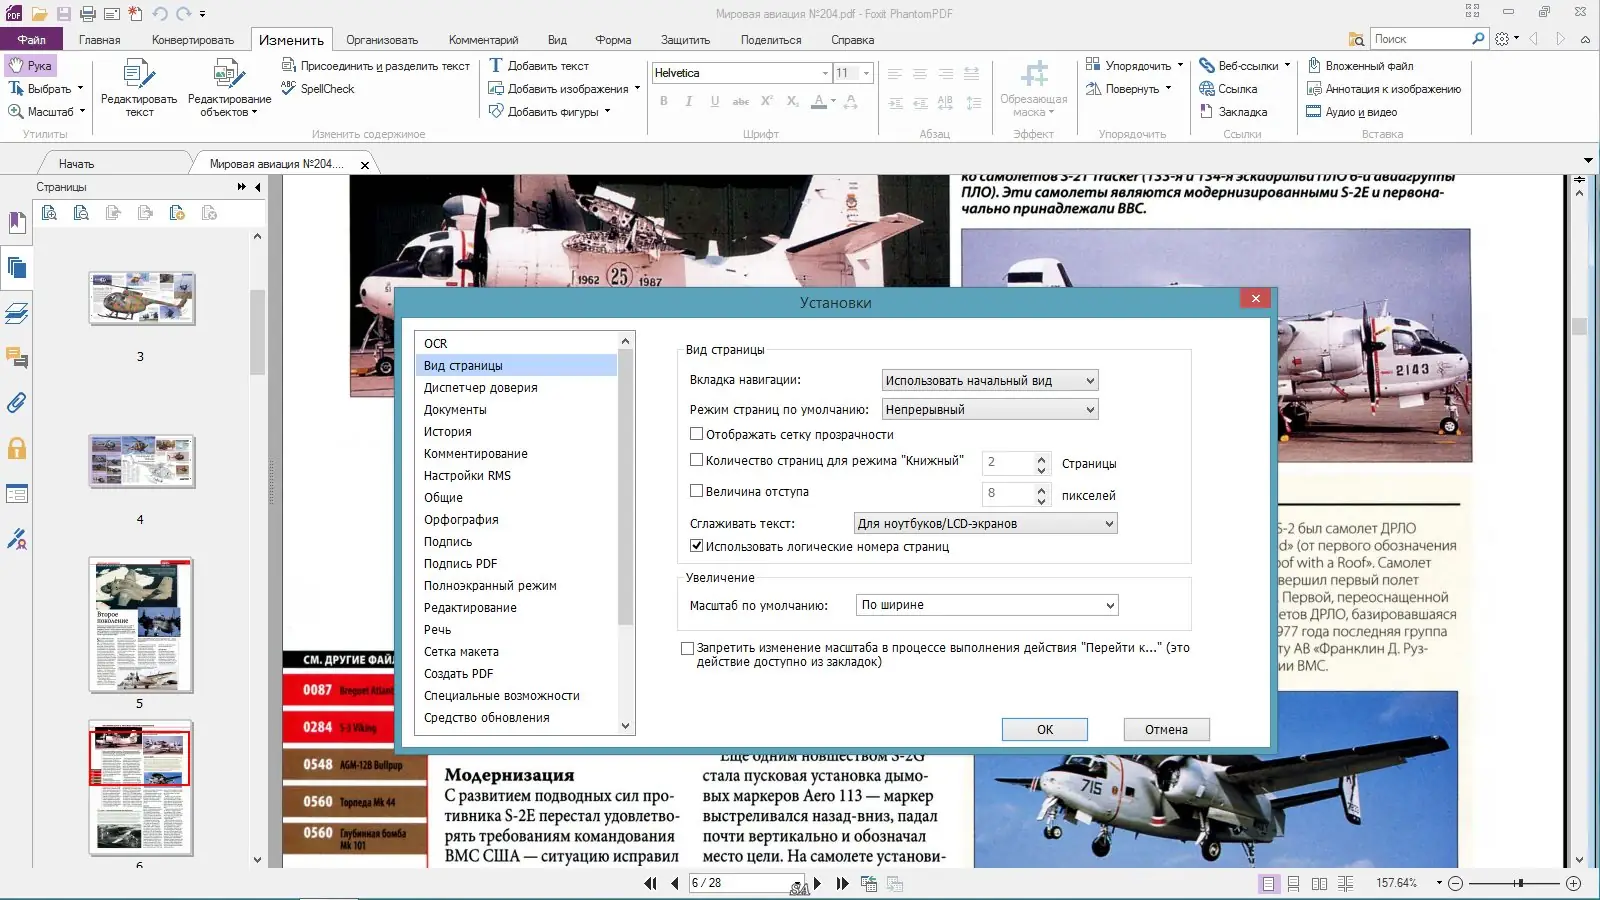Open the Attachments paperclip sidebar icon
The width and height of the screenshot is (1600, 900).
coord(17,403)
